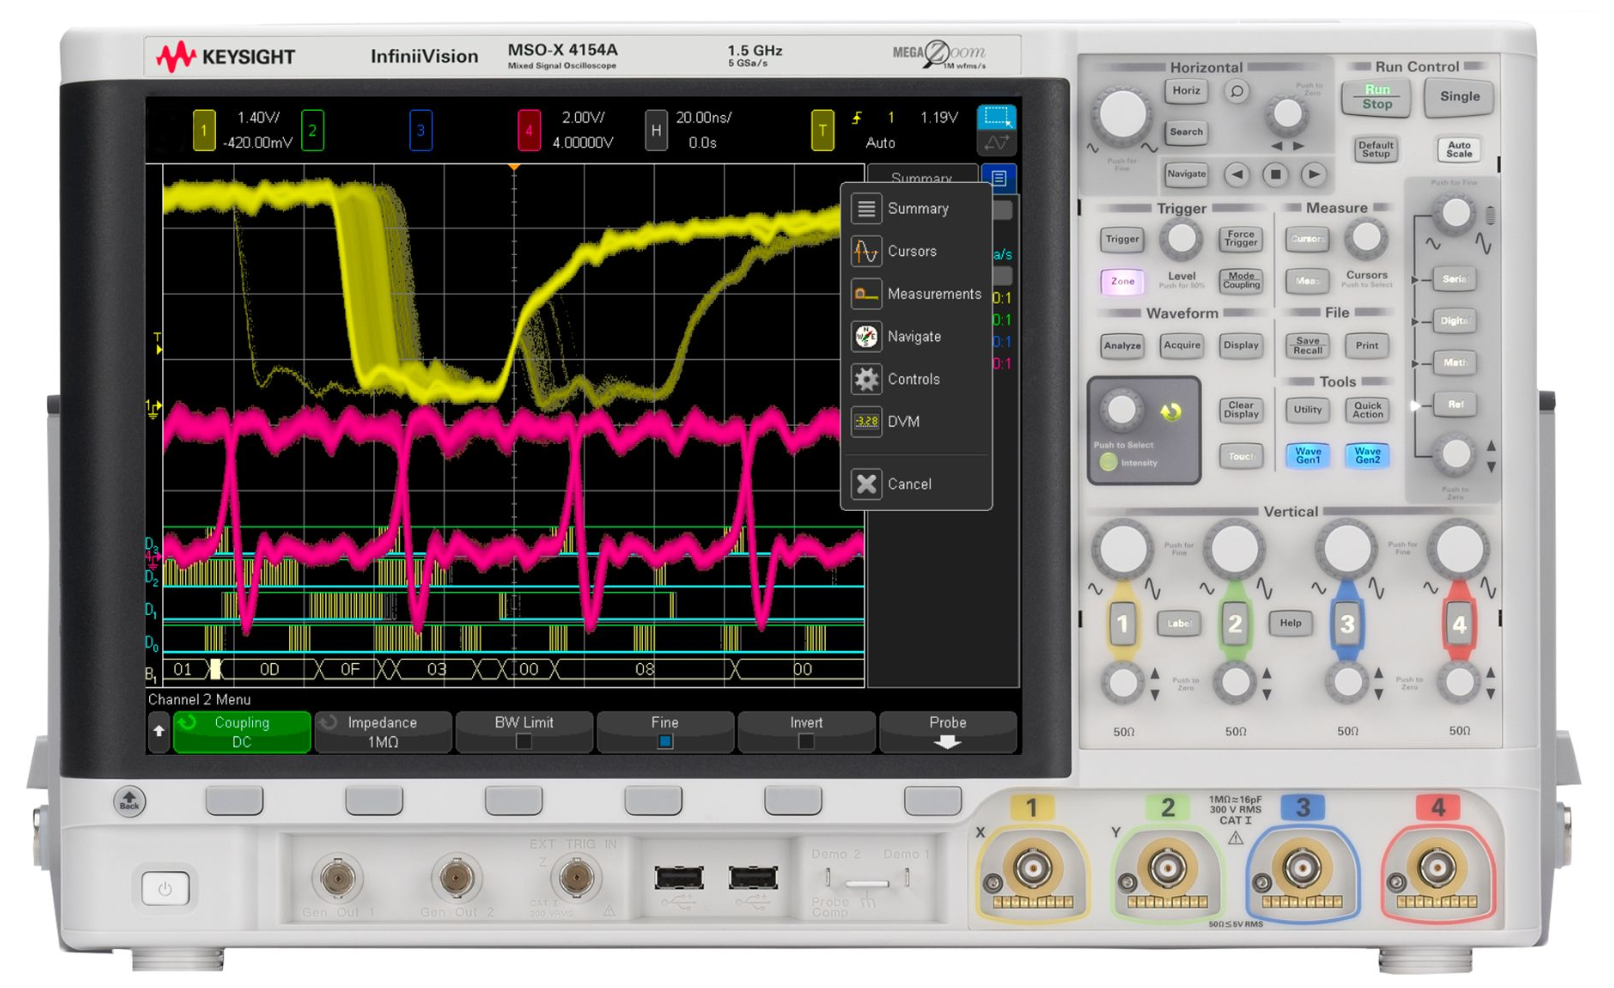
Task: Push the Trigger button
Action: coord(1122,239)
